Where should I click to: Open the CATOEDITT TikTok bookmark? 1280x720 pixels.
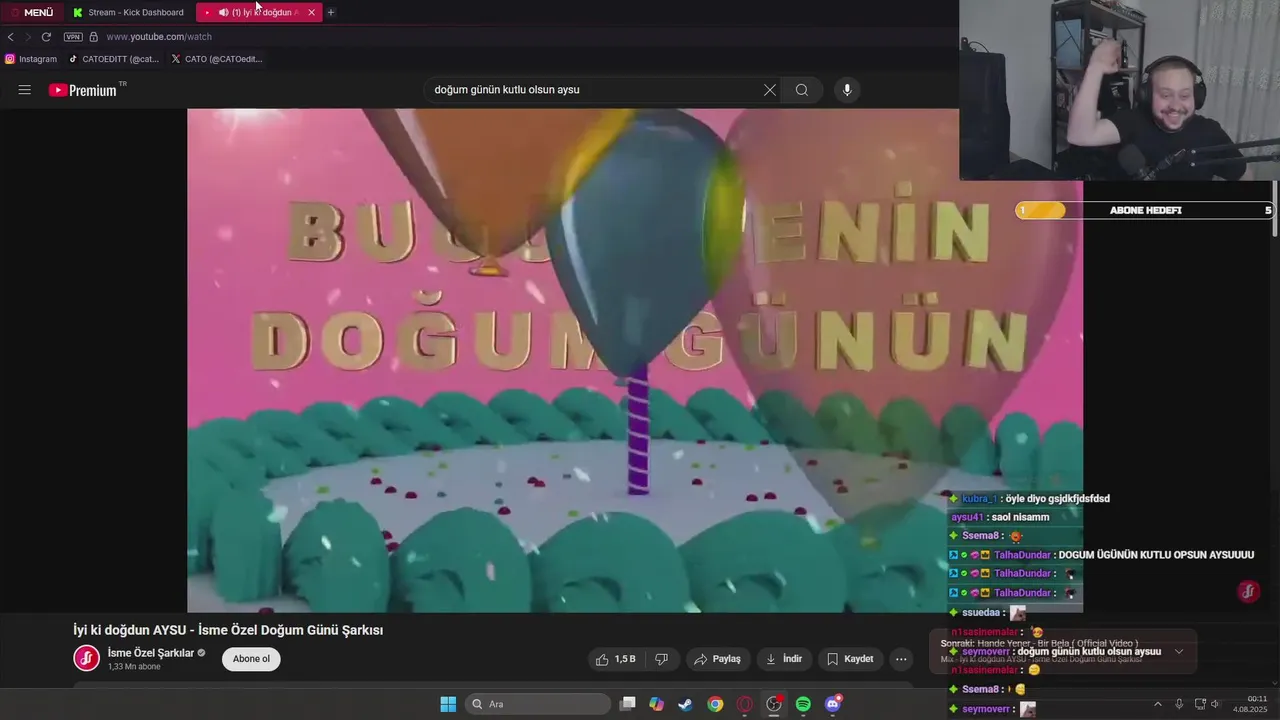(114, 59)
